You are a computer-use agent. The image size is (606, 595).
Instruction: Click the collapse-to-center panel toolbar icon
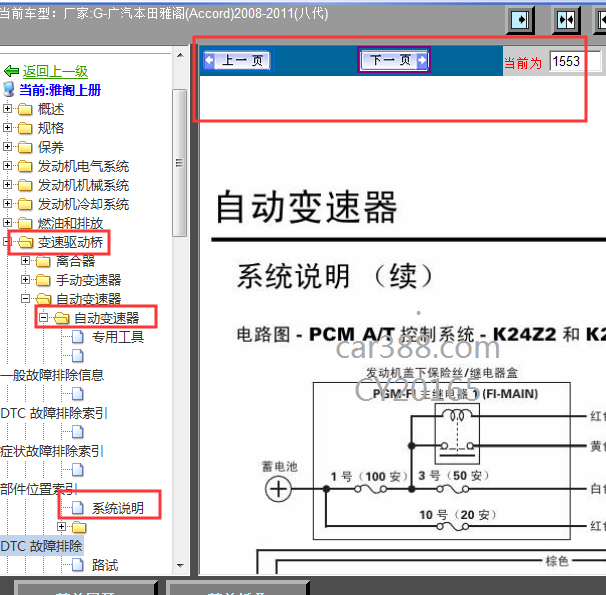point(566,20)
